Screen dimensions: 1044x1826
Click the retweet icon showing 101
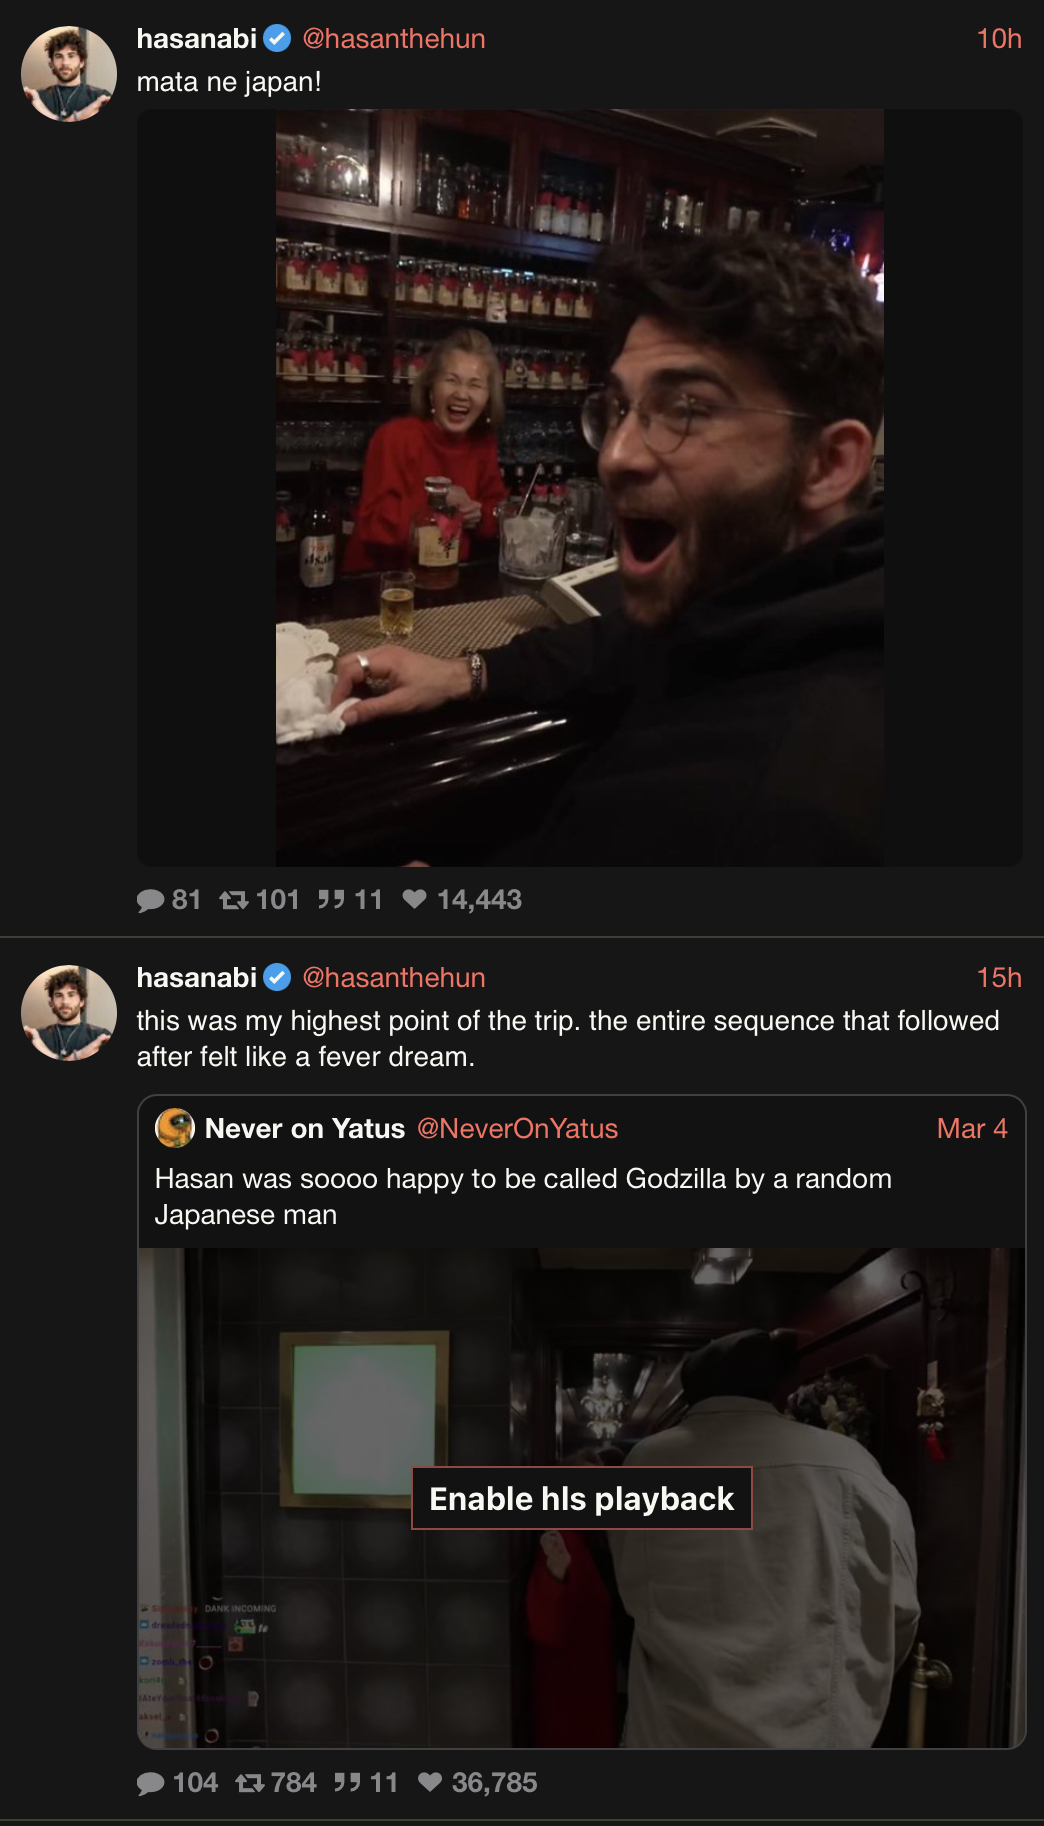tap(234, 901)
